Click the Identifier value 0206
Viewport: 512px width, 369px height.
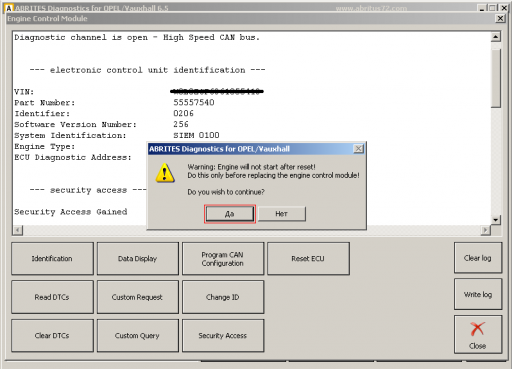tap(183, 113)
